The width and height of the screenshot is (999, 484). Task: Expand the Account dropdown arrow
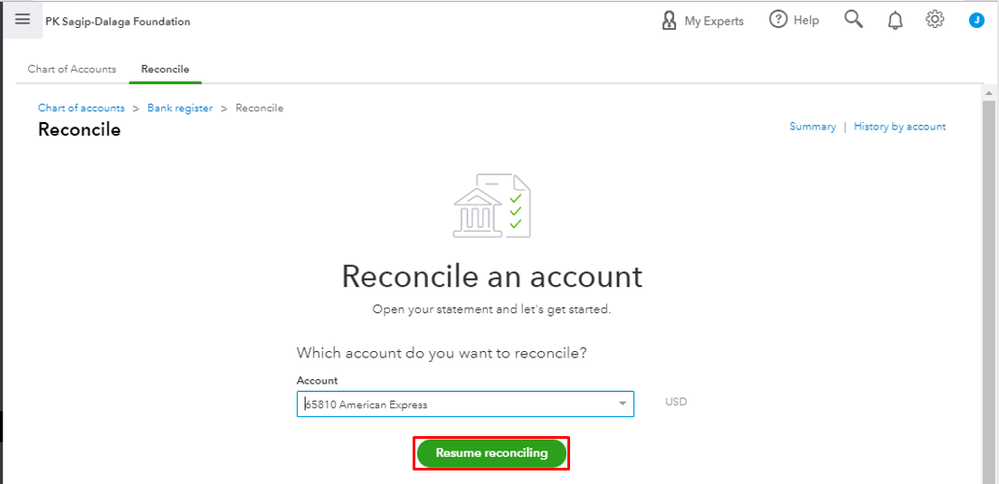coord(623,404)
